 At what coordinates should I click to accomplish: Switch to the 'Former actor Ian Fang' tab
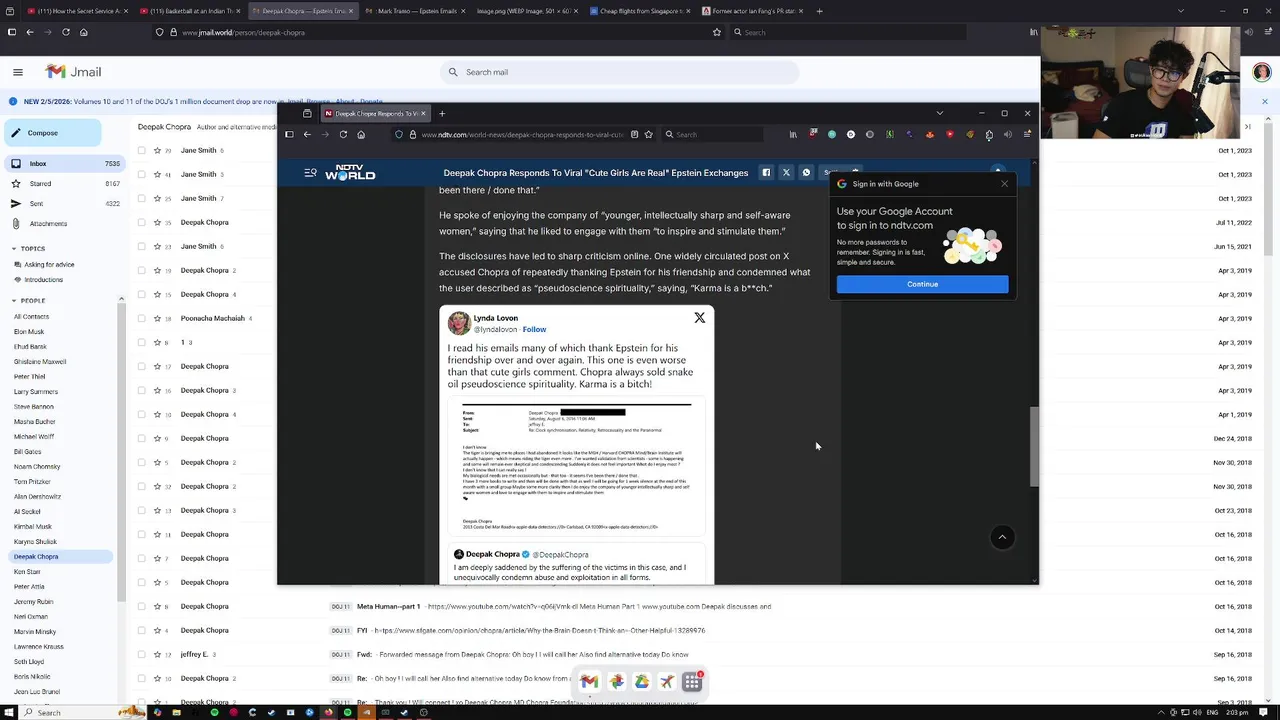[x=754, y=11]
